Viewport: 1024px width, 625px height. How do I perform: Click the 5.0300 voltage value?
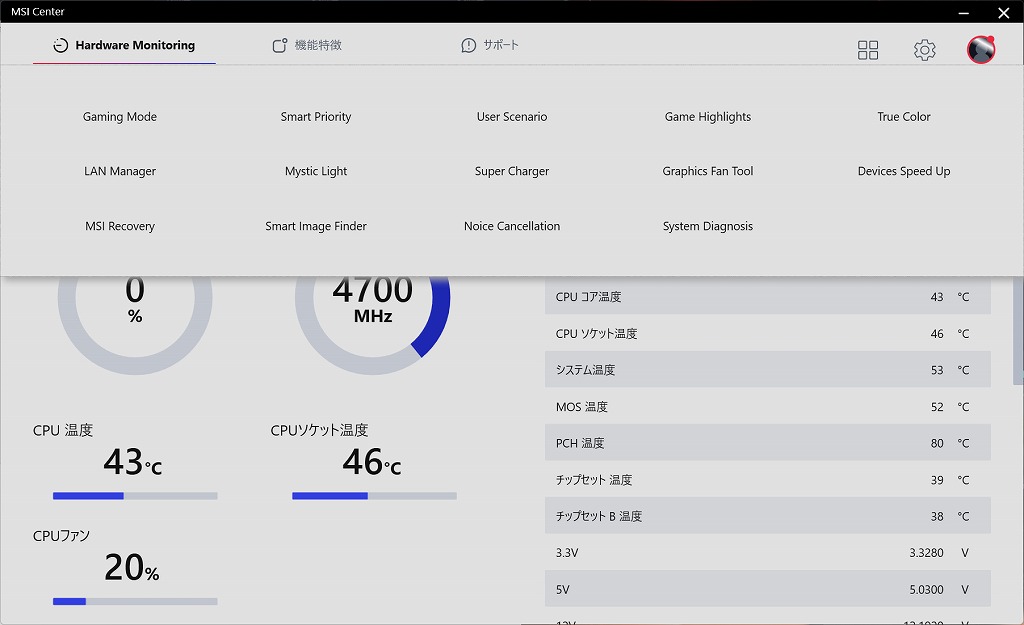(x=926, y=589)
